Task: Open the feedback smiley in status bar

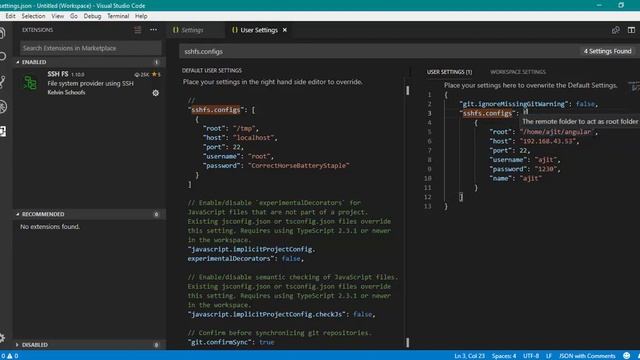Action: (627, 356)
